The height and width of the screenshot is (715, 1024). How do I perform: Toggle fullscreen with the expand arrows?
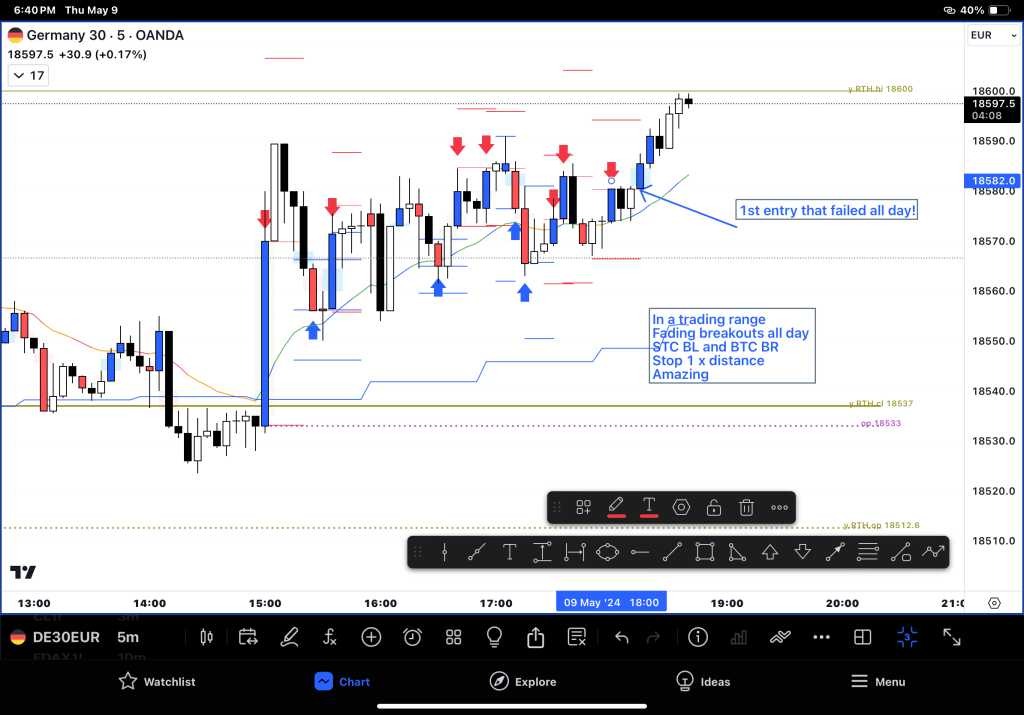pyautogui.click(x=952, y=637)
